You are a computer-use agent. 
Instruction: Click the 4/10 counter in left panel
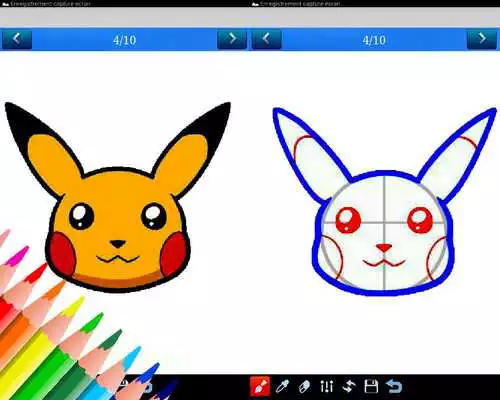tap(125, 40)
